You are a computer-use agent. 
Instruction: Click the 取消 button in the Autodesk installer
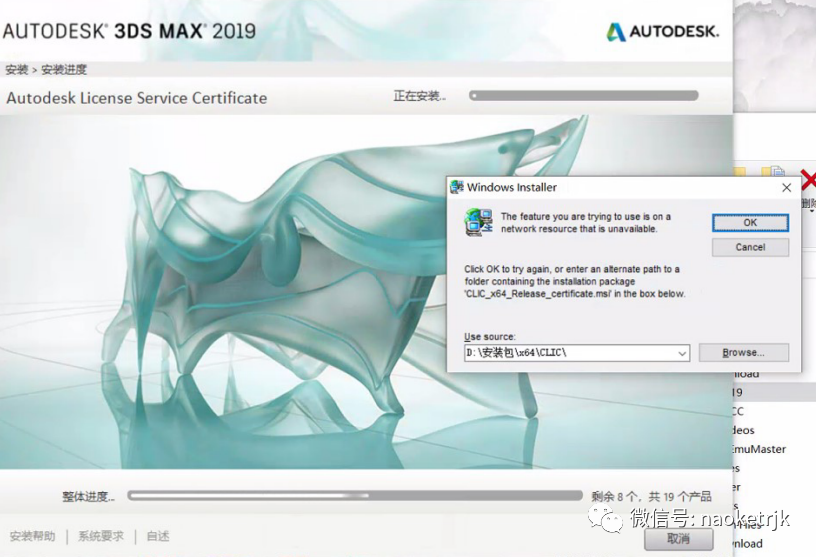(679, 539)
